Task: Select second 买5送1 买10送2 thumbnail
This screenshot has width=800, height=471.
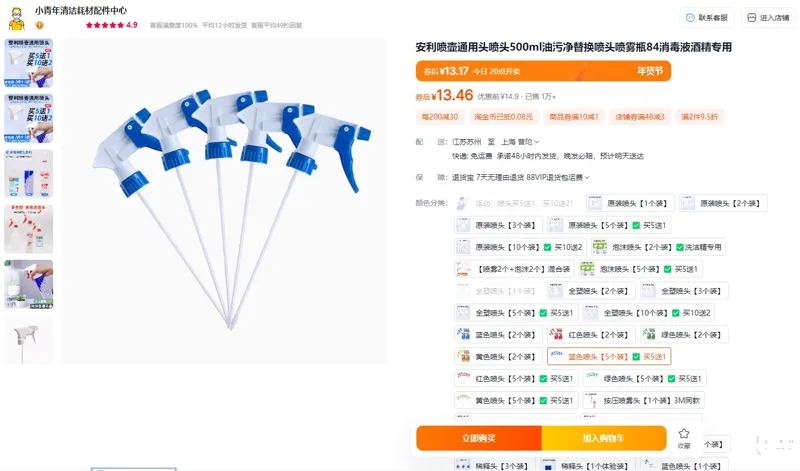Action: coord(29,118)
